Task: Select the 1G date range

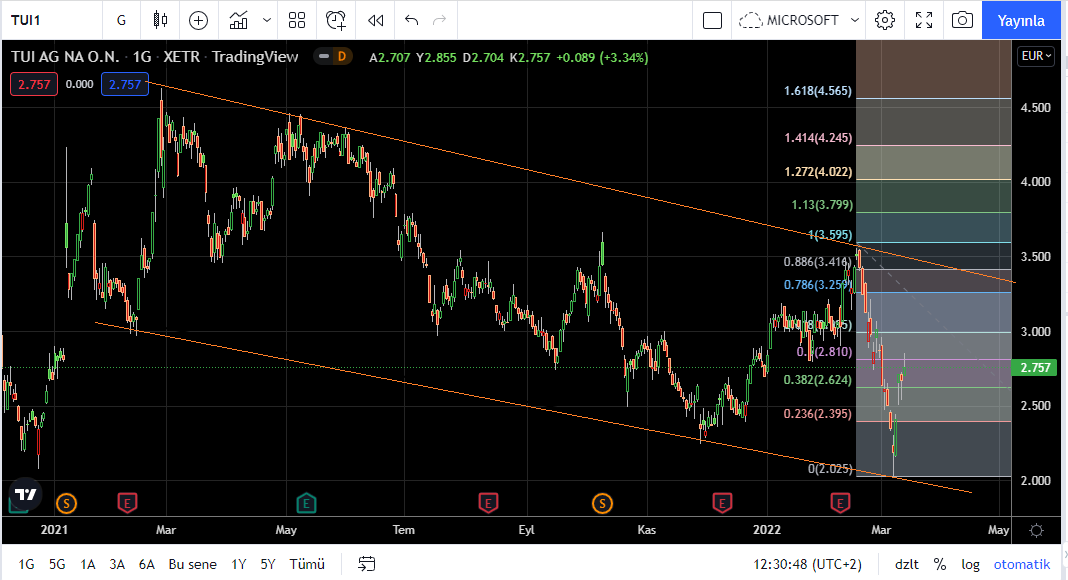Action: click(26, 564)
